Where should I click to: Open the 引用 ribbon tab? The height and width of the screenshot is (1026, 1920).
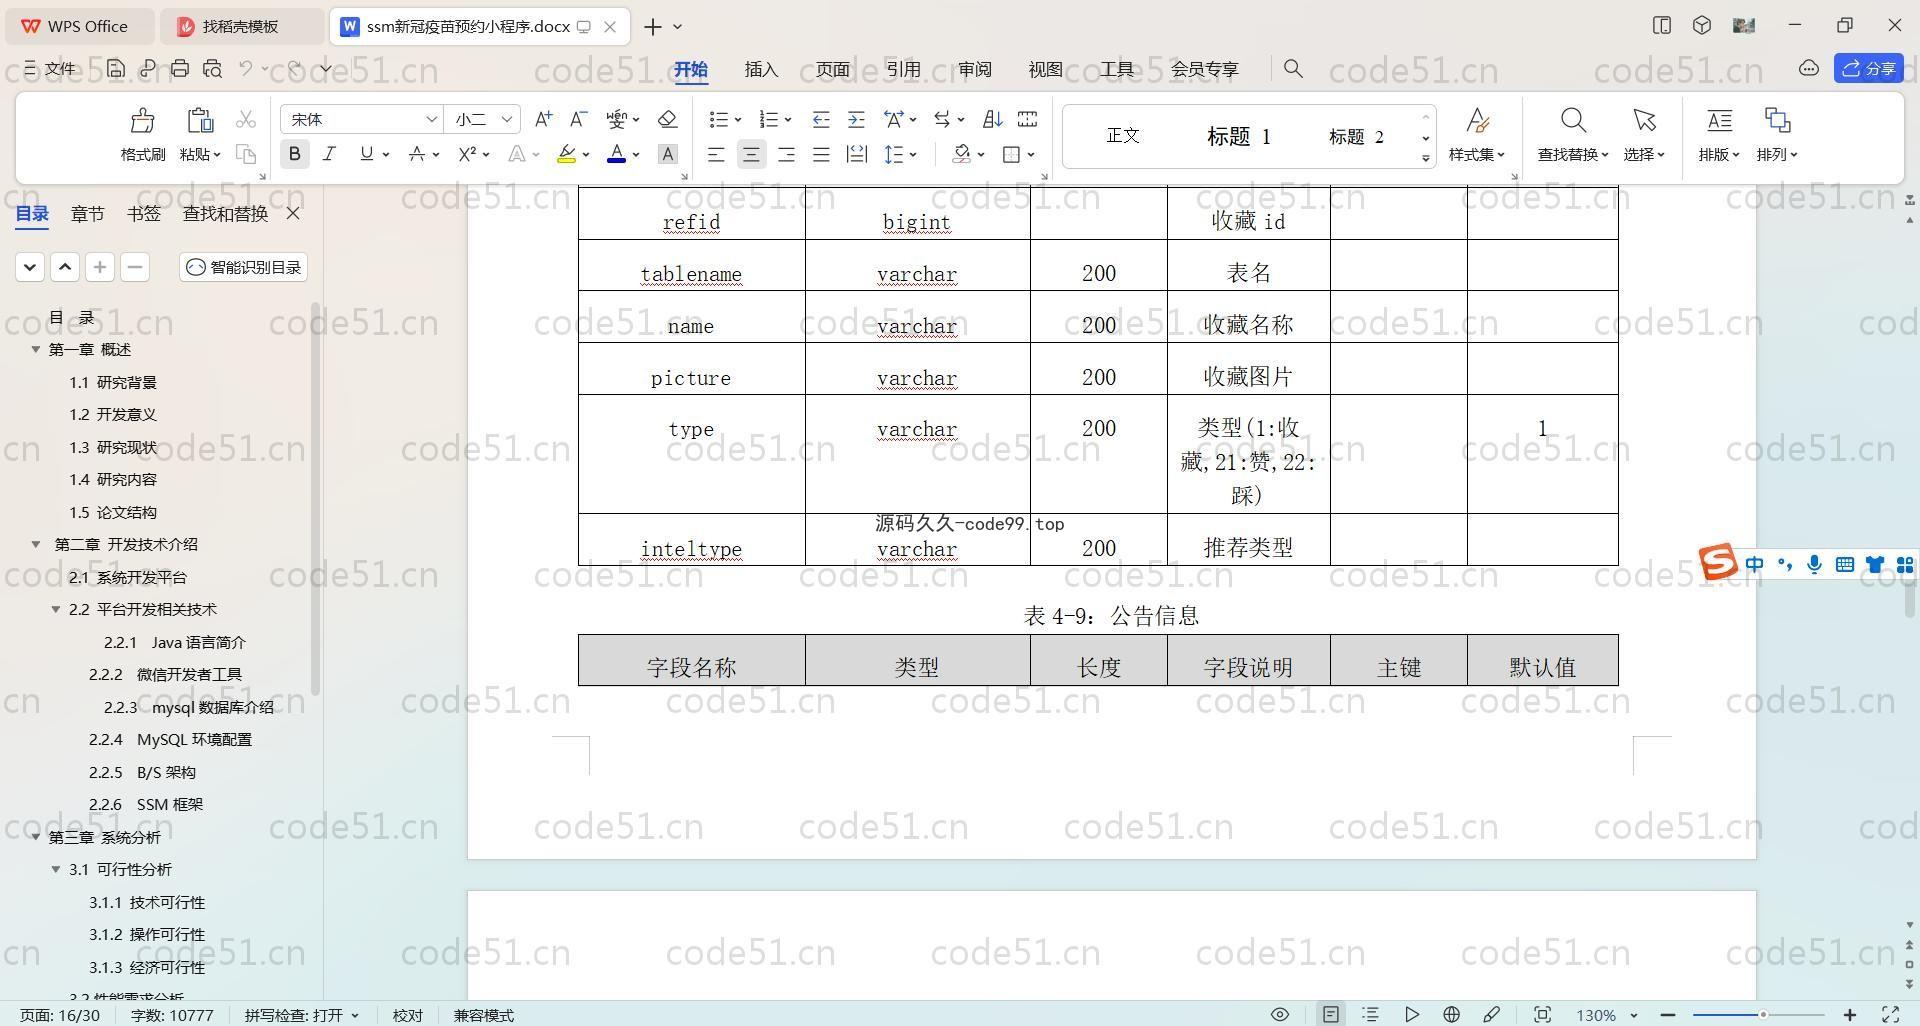click(903, 69)
